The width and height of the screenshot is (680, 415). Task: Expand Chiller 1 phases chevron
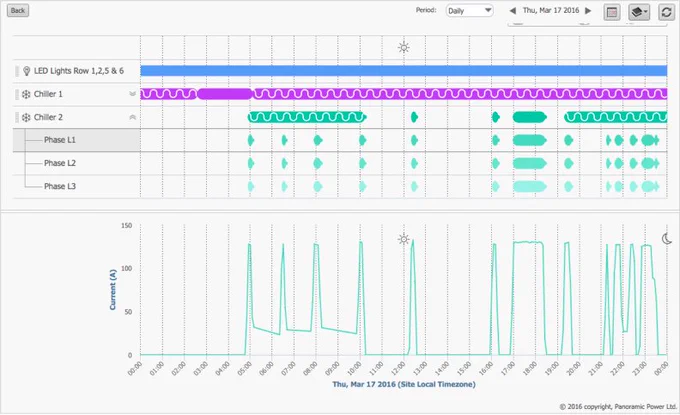tap(133, 94)
